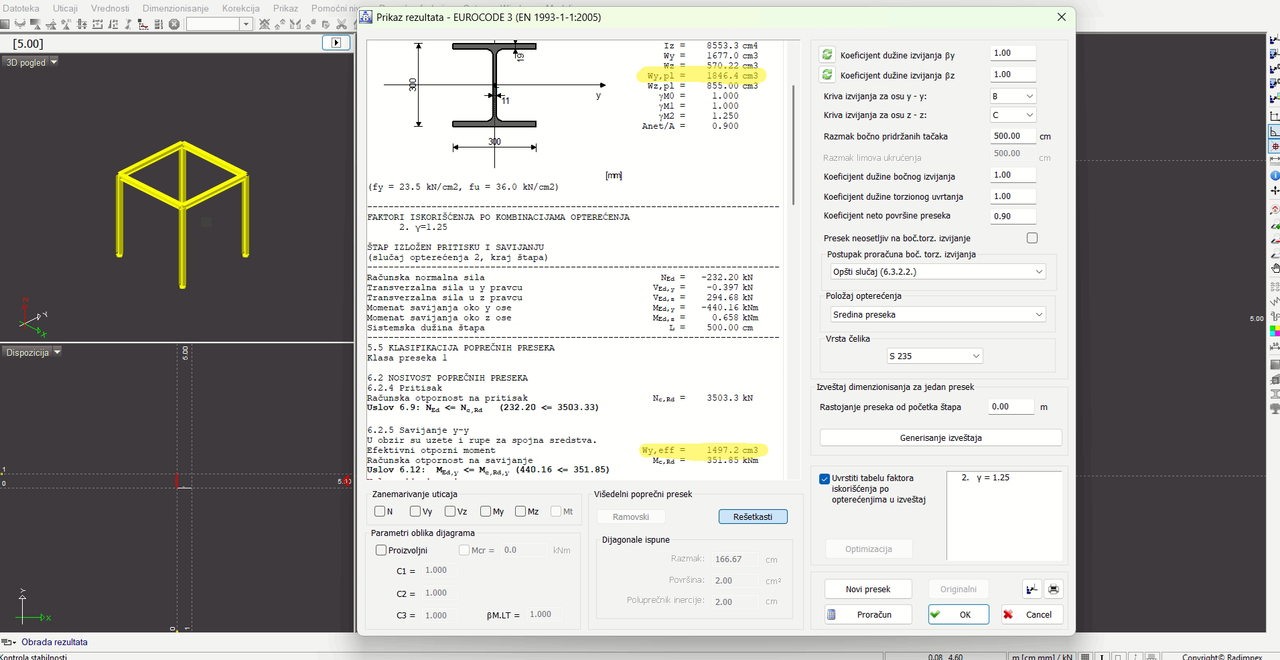Click the ortho angle icon in the right toolbar
Screen dimensions: 1280x660
click(1274, 131)
